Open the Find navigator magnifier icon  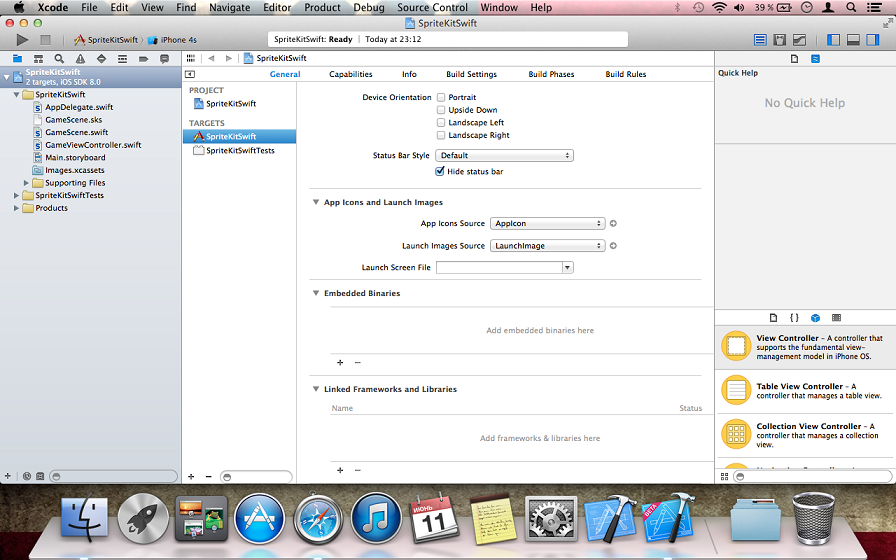(59, 58)
